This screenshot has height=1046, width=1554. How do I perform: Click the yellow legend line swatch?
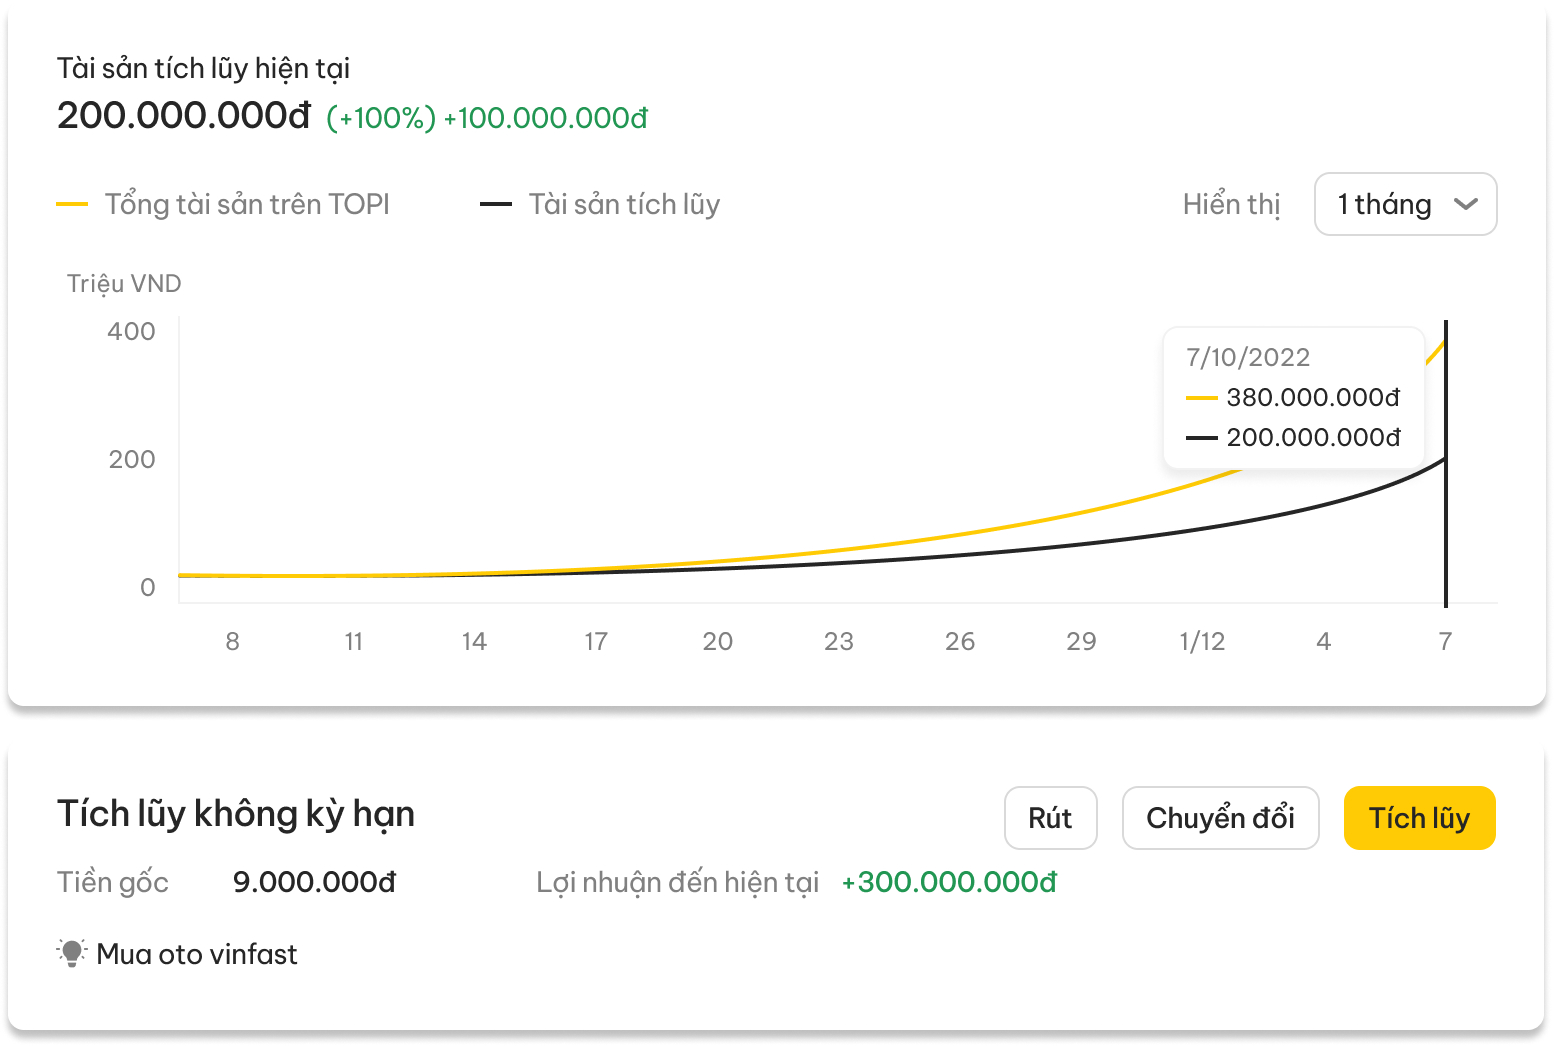(x=72, y=204)
